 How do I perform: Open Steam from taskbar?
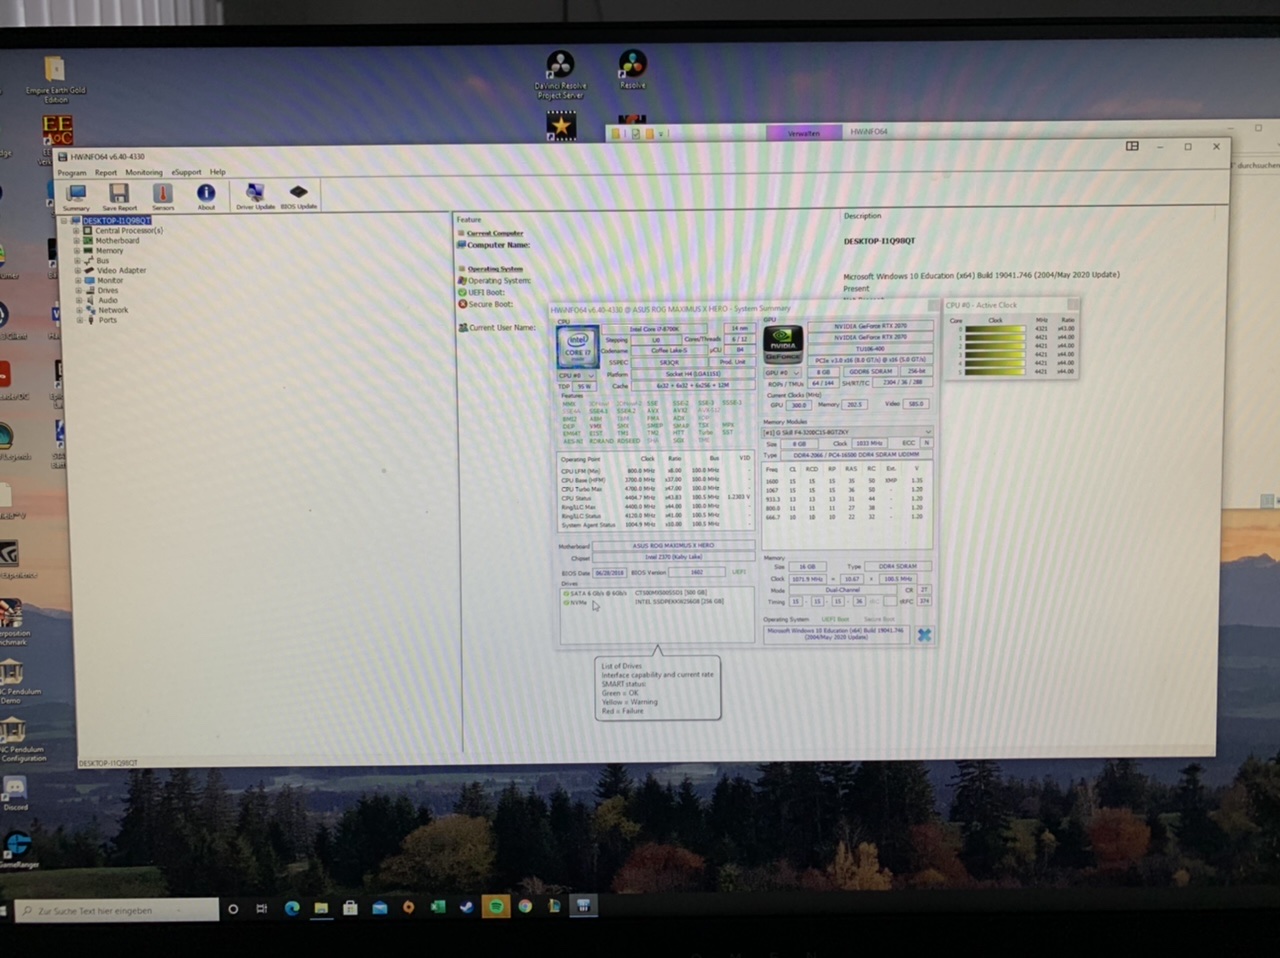466,907
